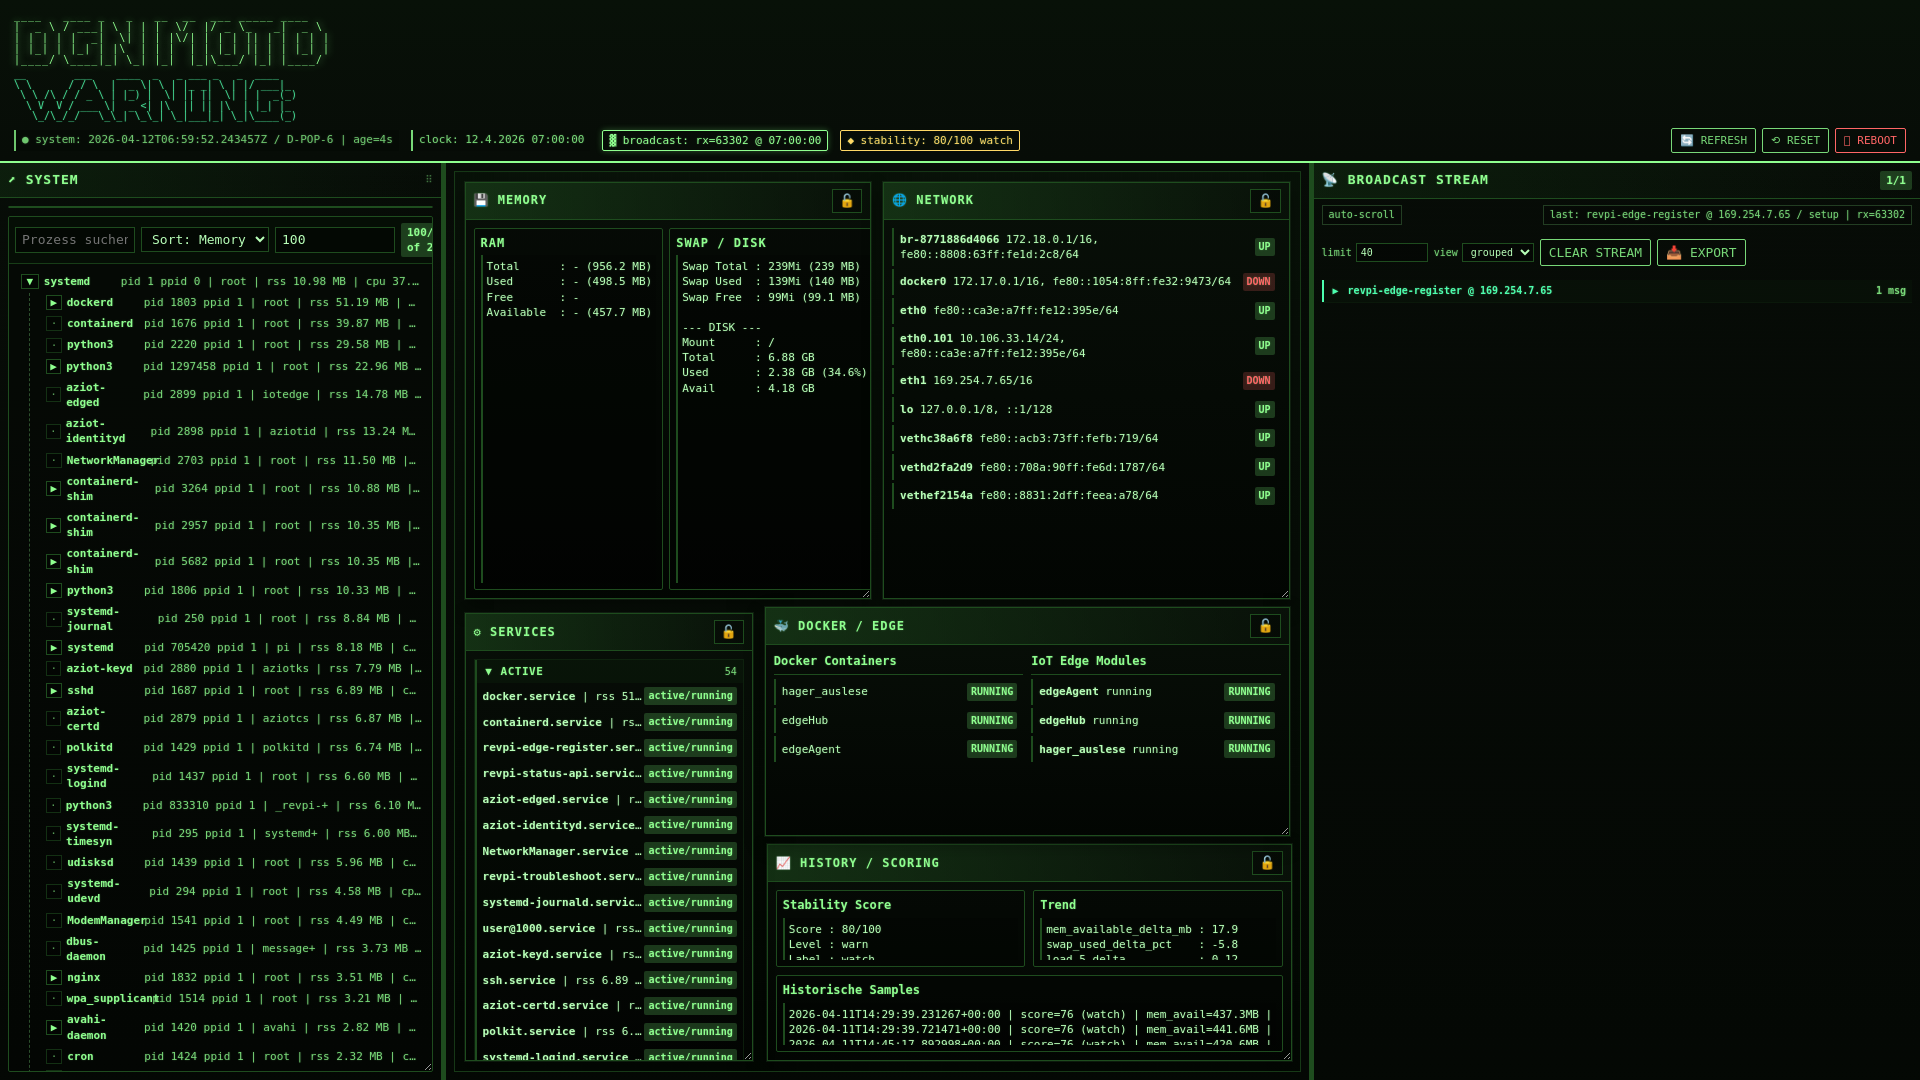Select the docker.service row
This screenshot has height=1080, width=1920.
[x=609, y=697]
